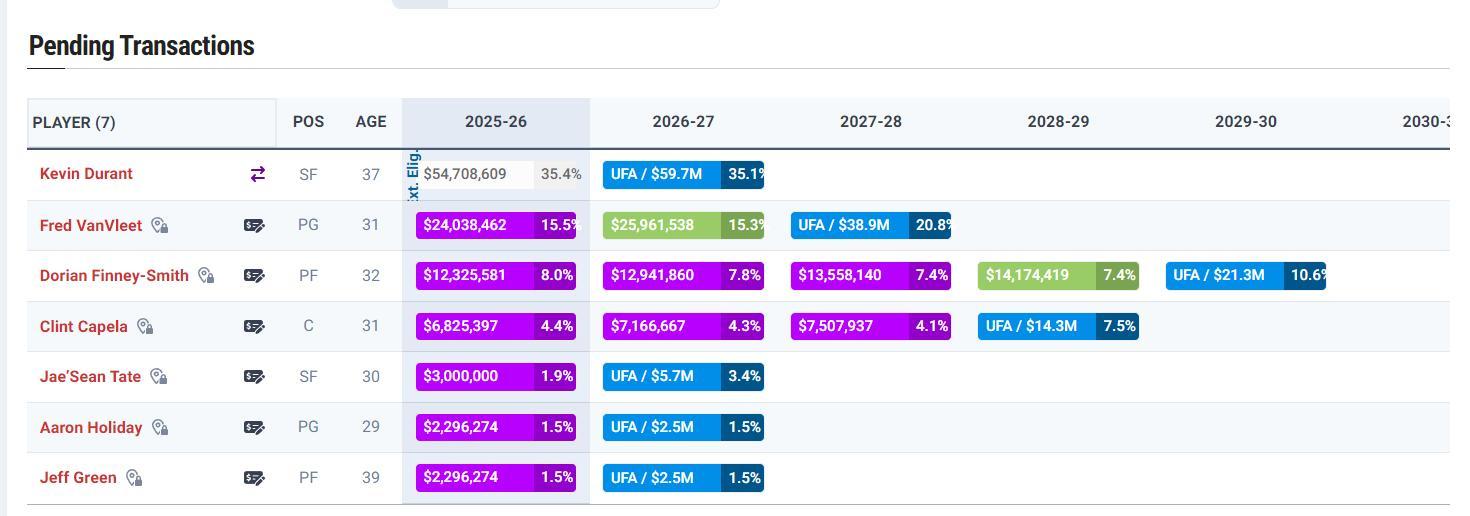The image size is (1470, 516).
Task: Open Kevin Durant's player page
Action: [x=86, y=174]
